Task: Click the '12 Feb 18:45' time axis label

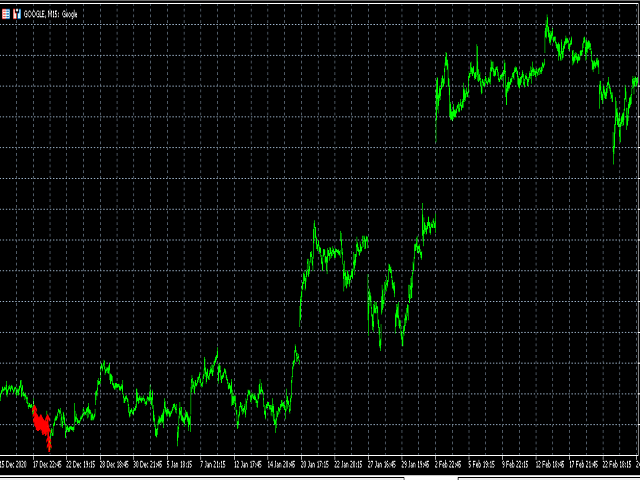Action: (549, 464)
